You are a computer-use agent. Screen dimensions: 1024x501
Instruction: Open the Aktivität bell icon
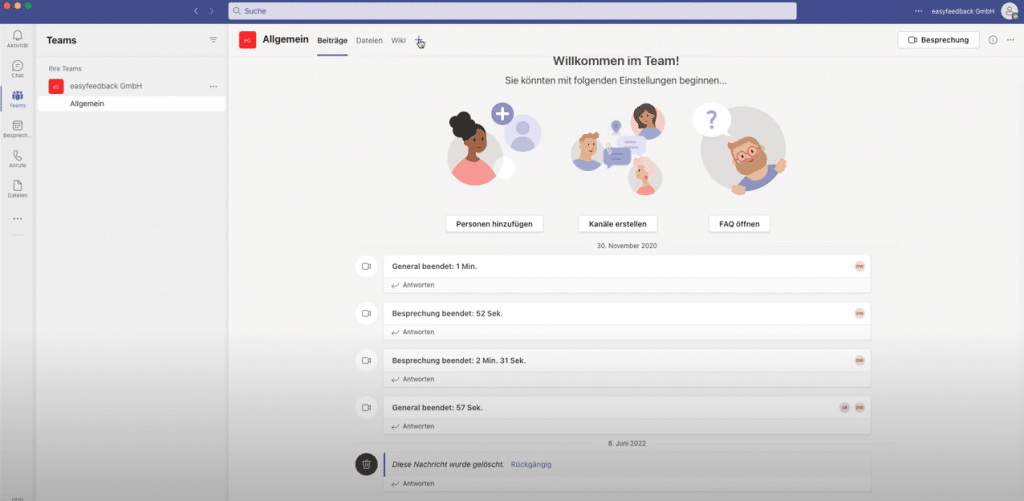pyautogui.click(x=18, y=39)
